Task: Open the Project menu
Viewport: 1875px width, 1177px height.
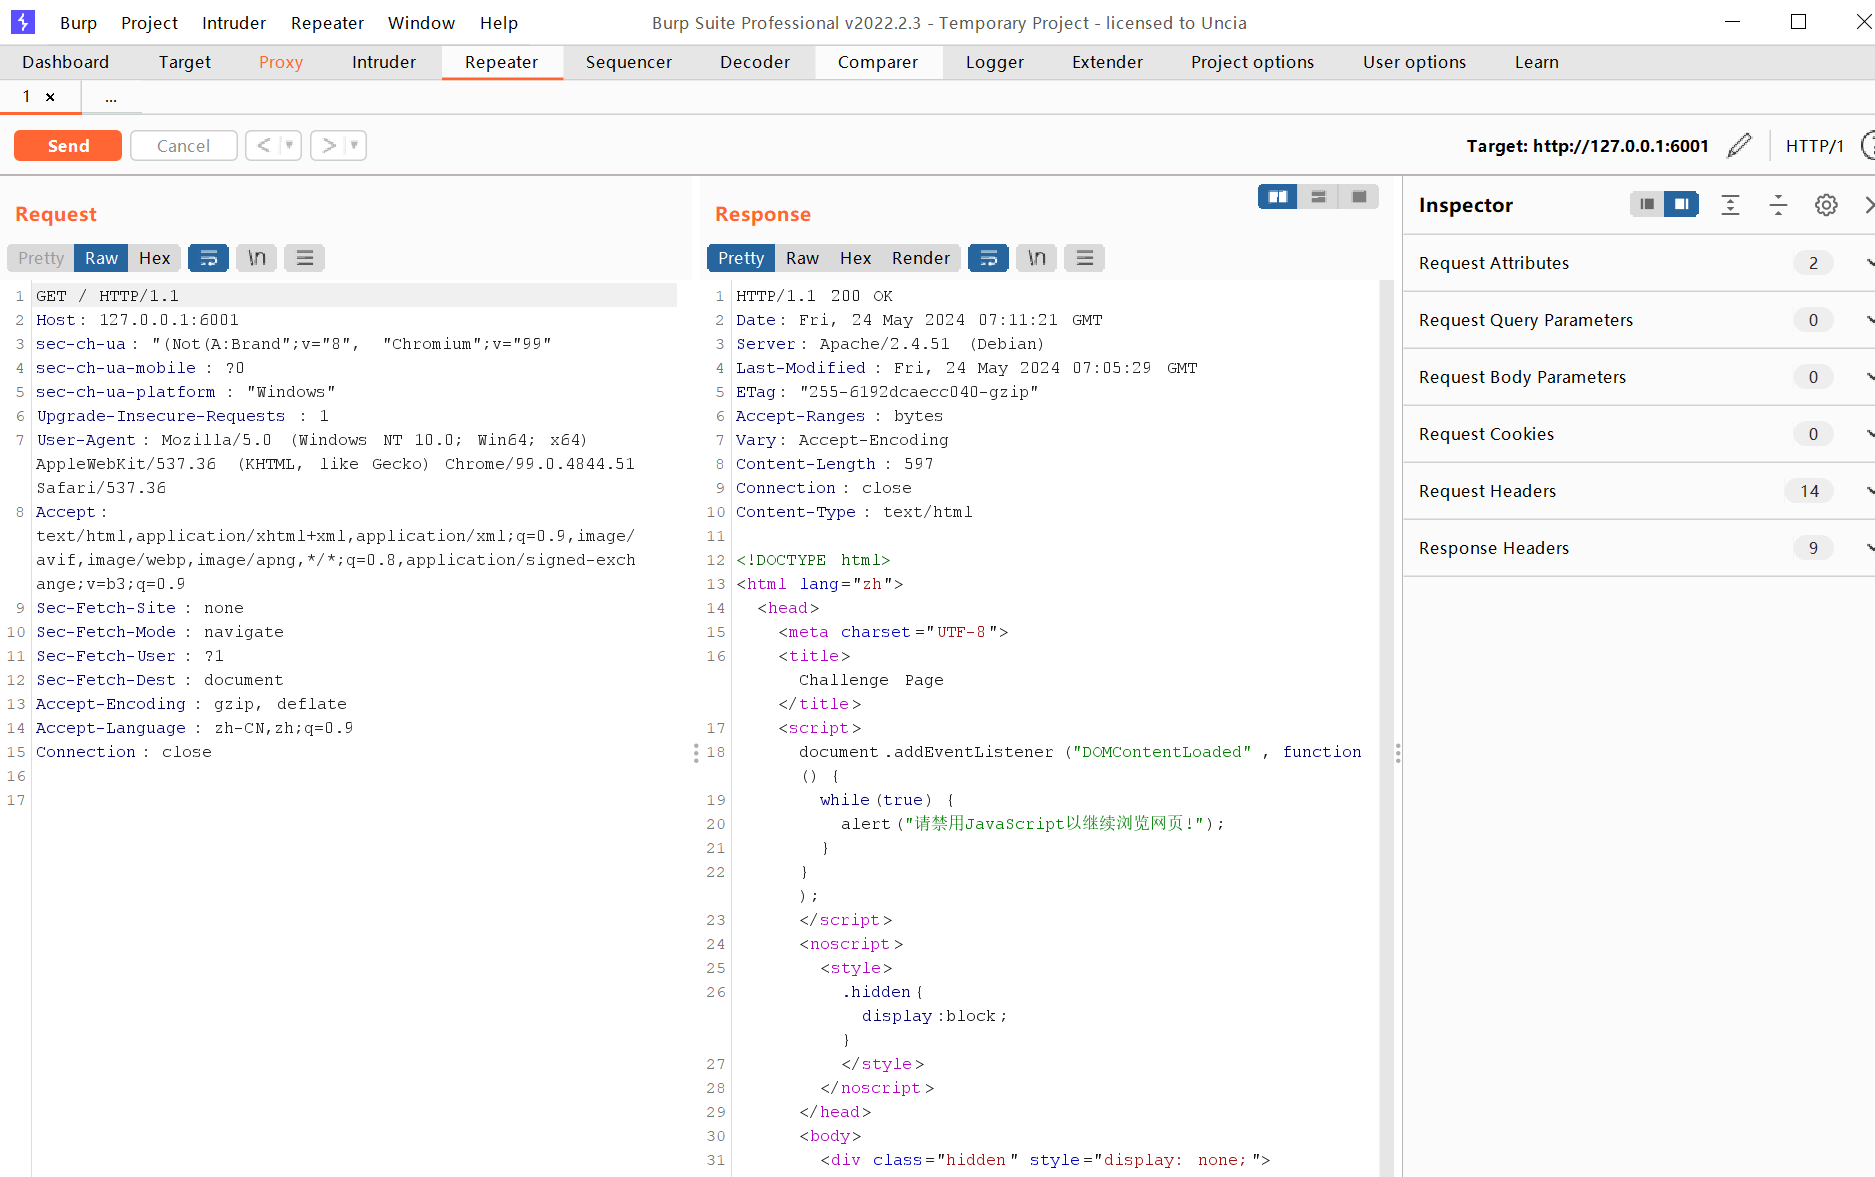Action: (149, 23)
